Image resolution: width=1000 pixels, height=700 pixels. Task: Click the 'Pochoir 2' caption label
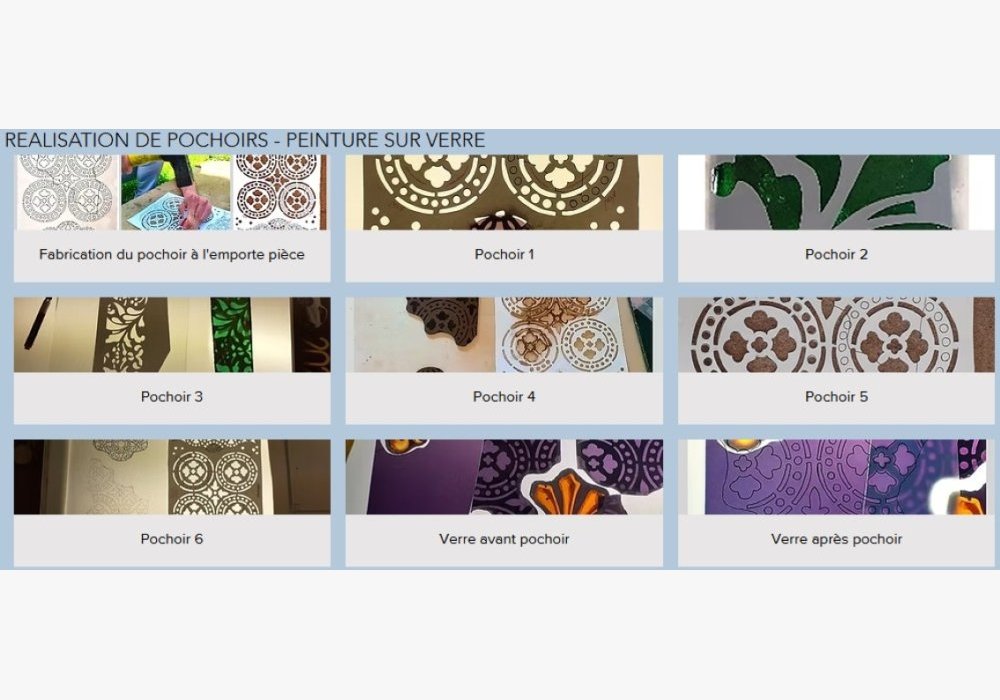point(836,254)
